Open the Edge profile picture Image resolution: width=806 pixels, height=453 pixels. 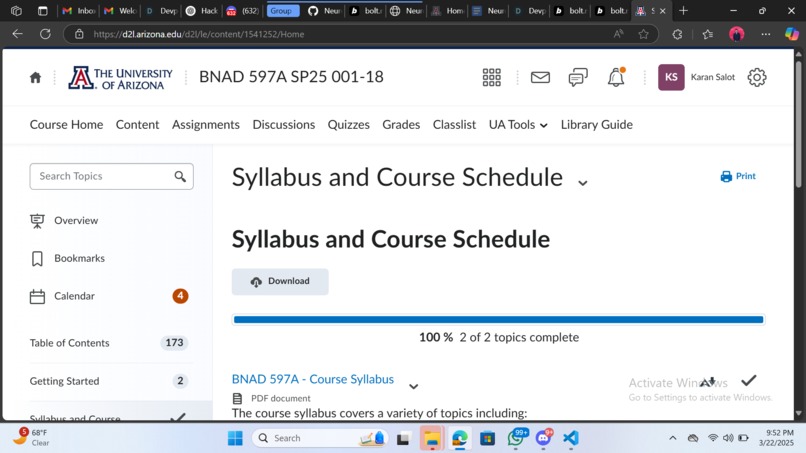[737, 34]
